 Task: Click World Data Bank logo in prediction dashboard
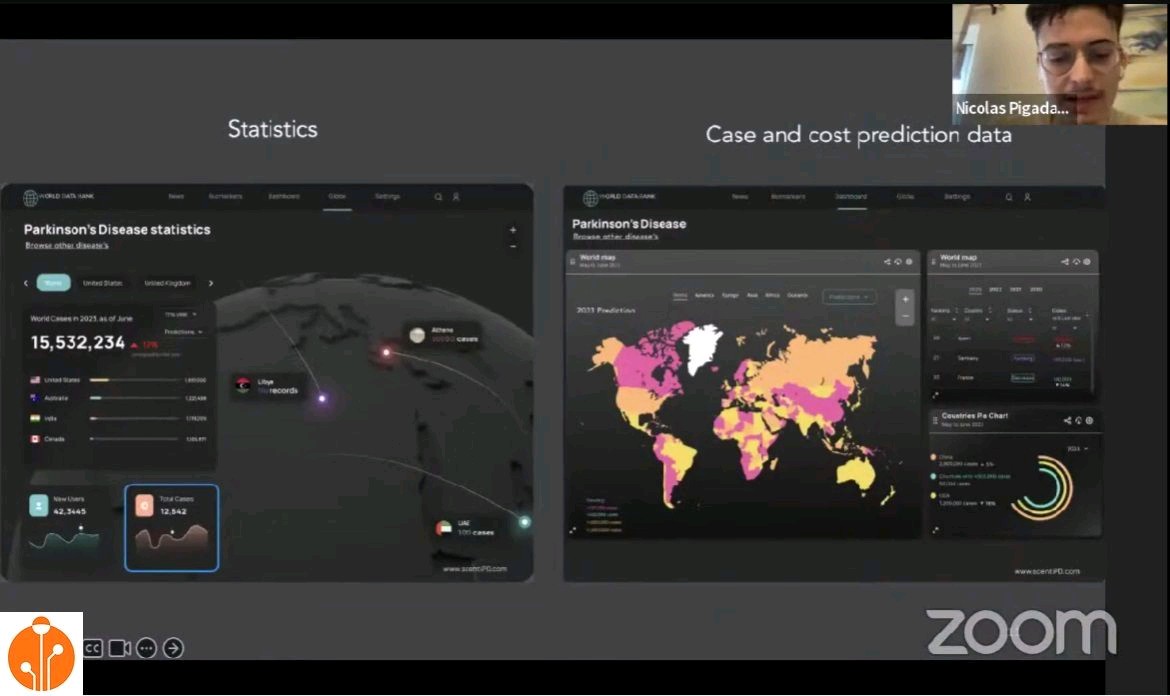(x=619, y=197)
